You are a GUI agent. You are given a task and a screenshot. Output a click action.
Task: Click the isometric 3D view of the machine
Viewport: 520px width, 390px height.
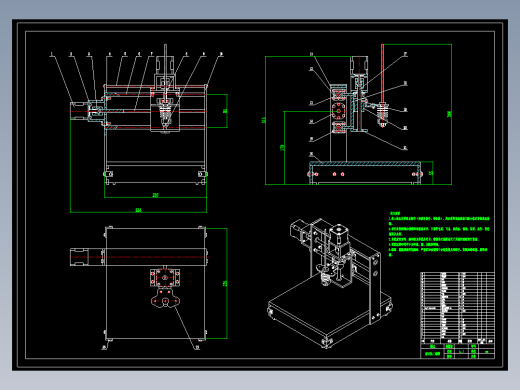[330, 283]
